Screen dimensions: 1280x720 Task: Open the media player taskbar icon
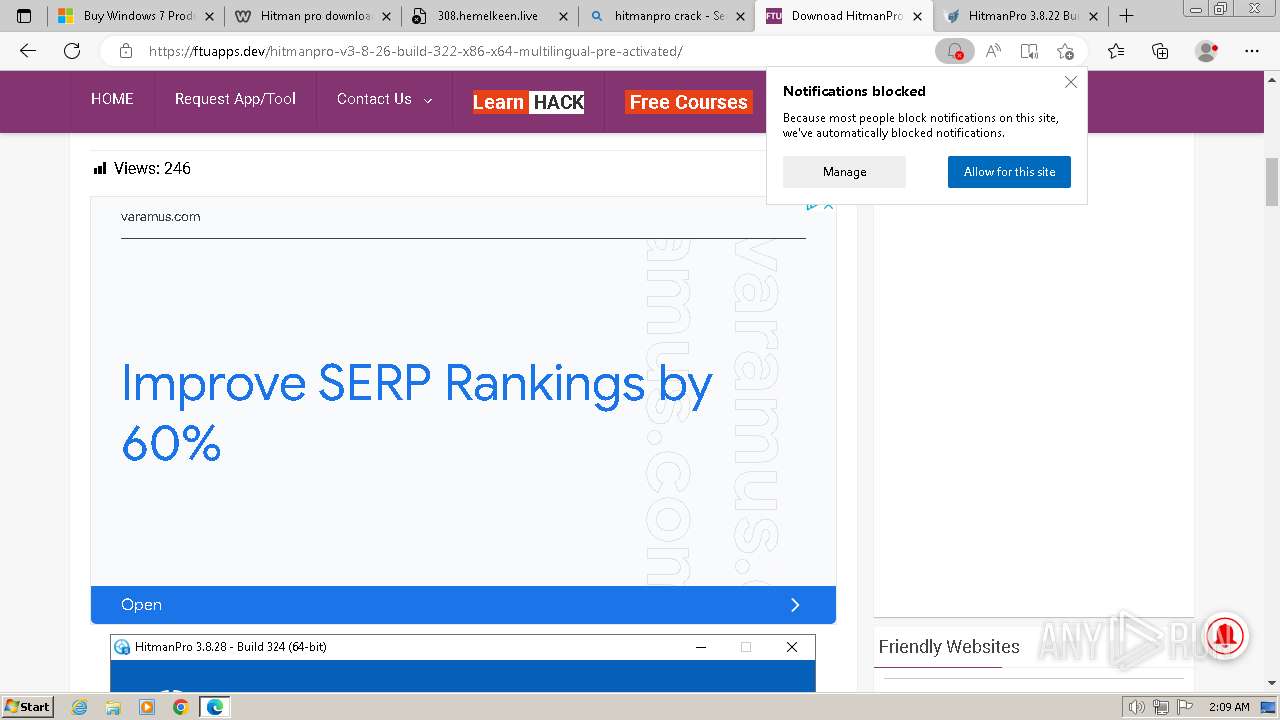tap(147, 707)
